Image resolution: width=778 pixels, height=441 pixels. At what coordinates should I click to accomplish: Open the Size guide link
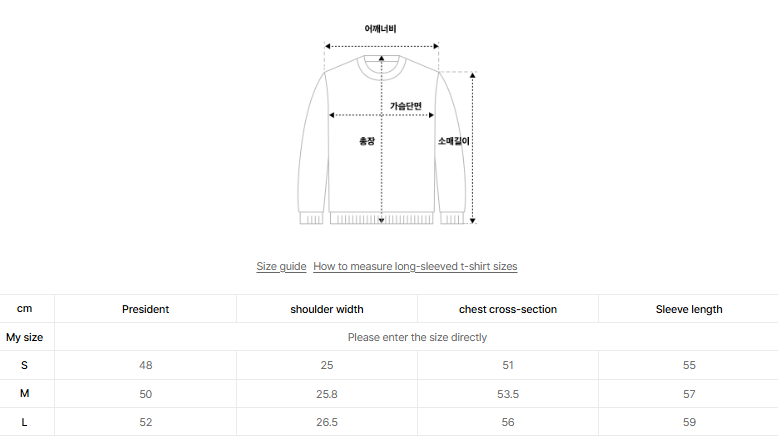[281, 266]
